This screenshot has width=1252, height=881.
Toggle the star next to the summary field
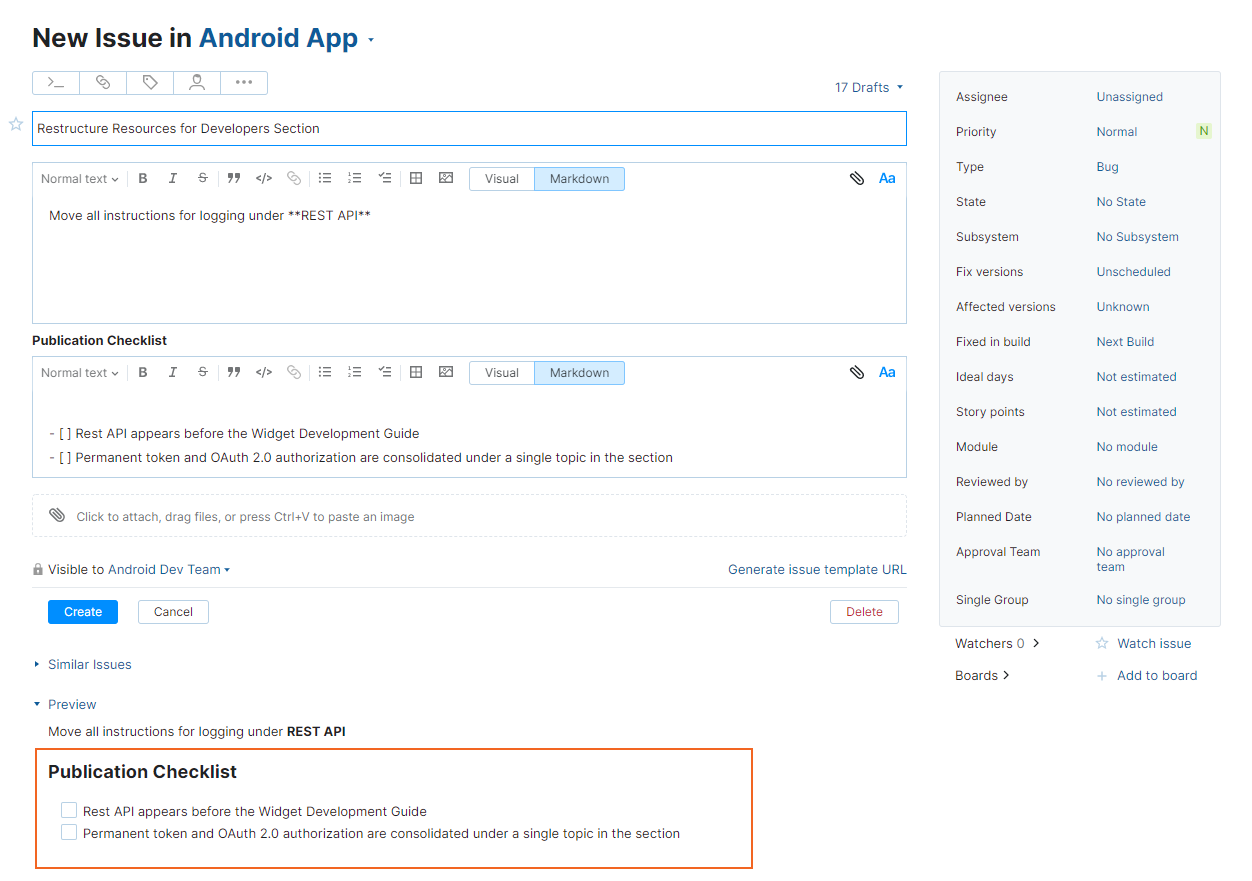15,122
